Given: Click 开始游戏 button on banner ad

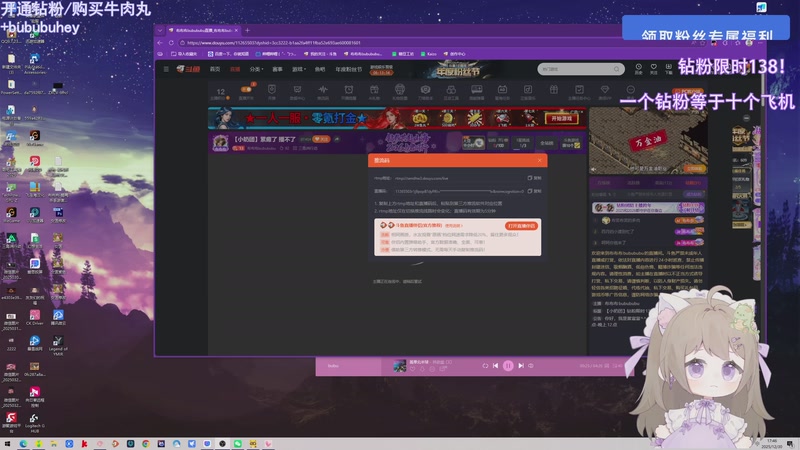Looking at the screenshot, I should click(x=561, y=118).
